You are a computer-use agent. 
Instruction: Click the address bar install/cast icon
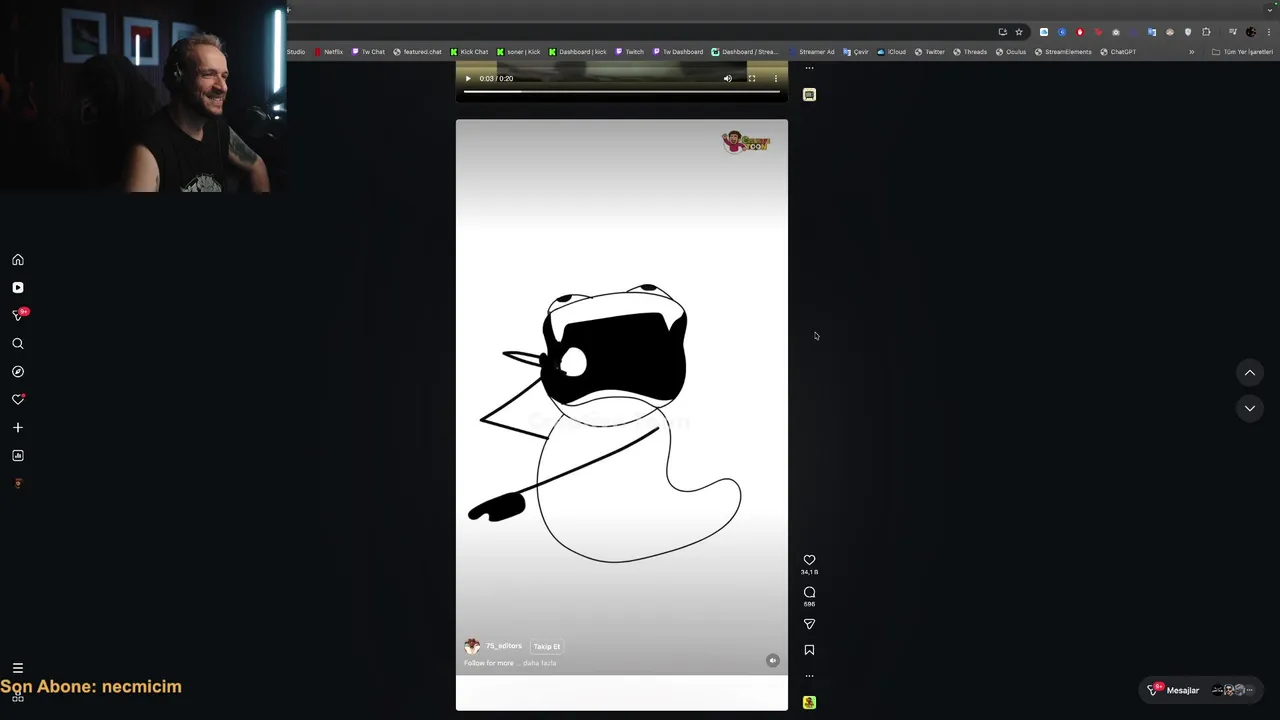(x=1002, y=32)
